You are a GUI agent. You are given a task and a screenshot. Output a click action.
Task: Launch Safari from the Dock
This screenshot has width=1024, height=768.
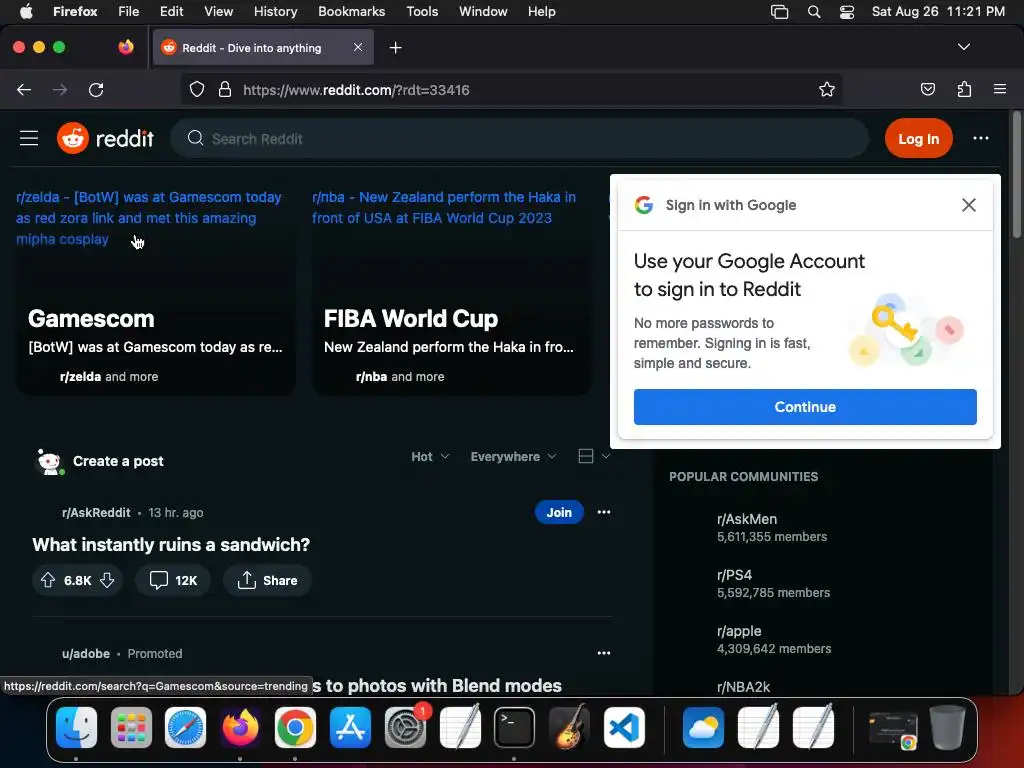tap(185, 728)
